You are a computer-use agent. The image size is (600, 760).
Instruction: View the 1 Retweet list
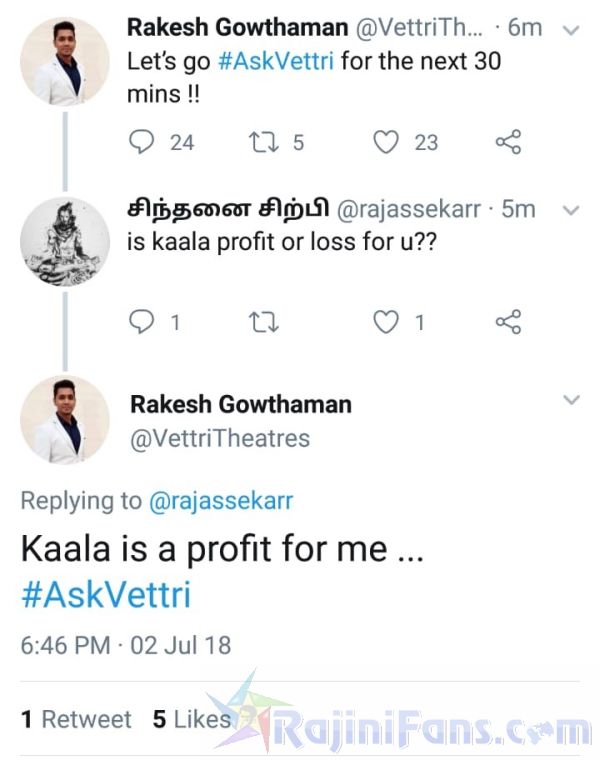point(76,719)
